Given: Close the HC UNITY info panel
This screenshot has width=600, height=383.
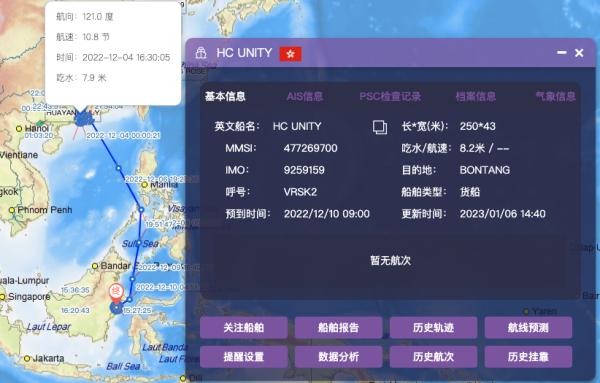Looking at the screenshot, I should 579,53.
